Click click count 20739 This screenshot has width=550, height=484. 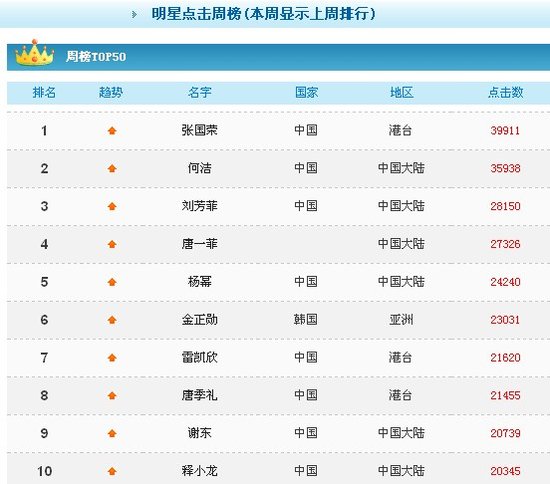(505, 433)
